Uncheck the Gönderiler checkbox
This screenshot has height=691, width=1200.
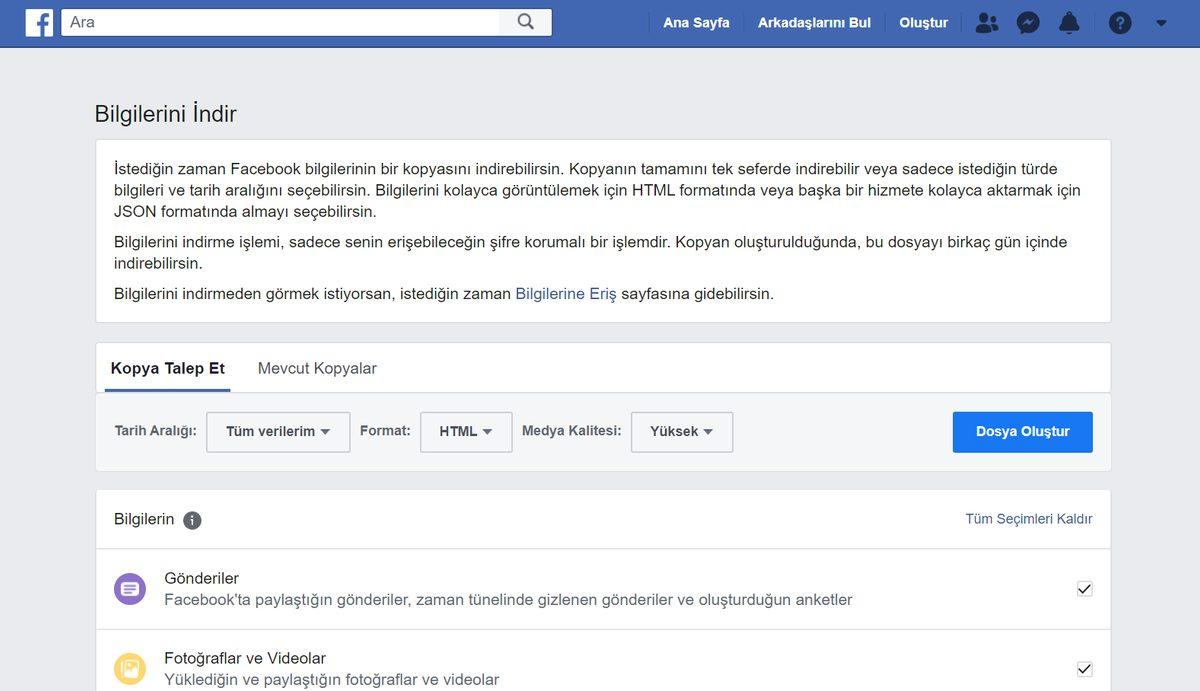1085,589
